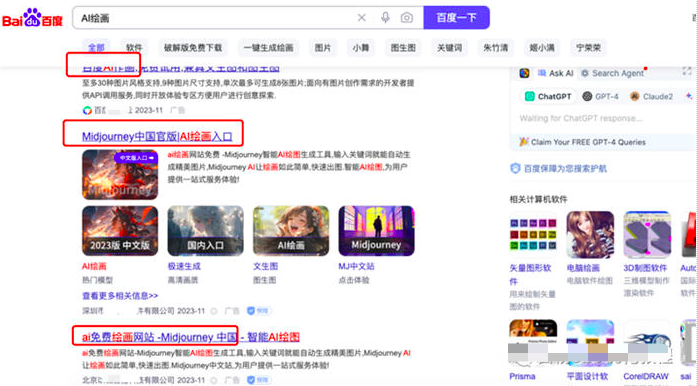Choose the ChatGPT model chip
The height and width of the screenshot is (386, 697).
click(x=548, y=96)
